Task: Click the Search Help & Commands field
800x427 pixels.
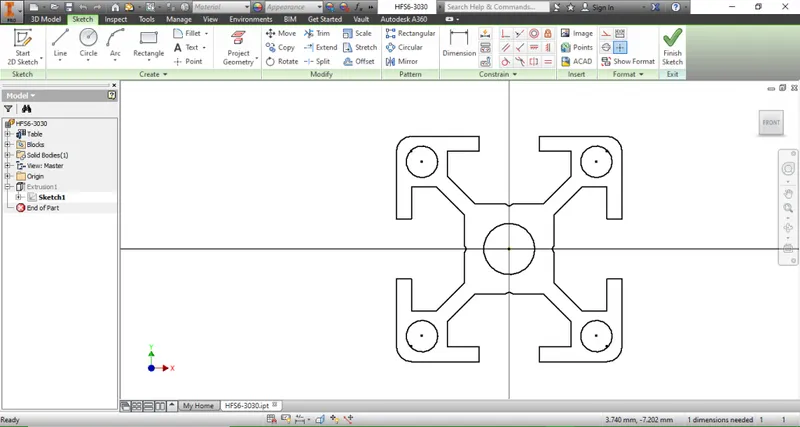Action: pos(496,7)
